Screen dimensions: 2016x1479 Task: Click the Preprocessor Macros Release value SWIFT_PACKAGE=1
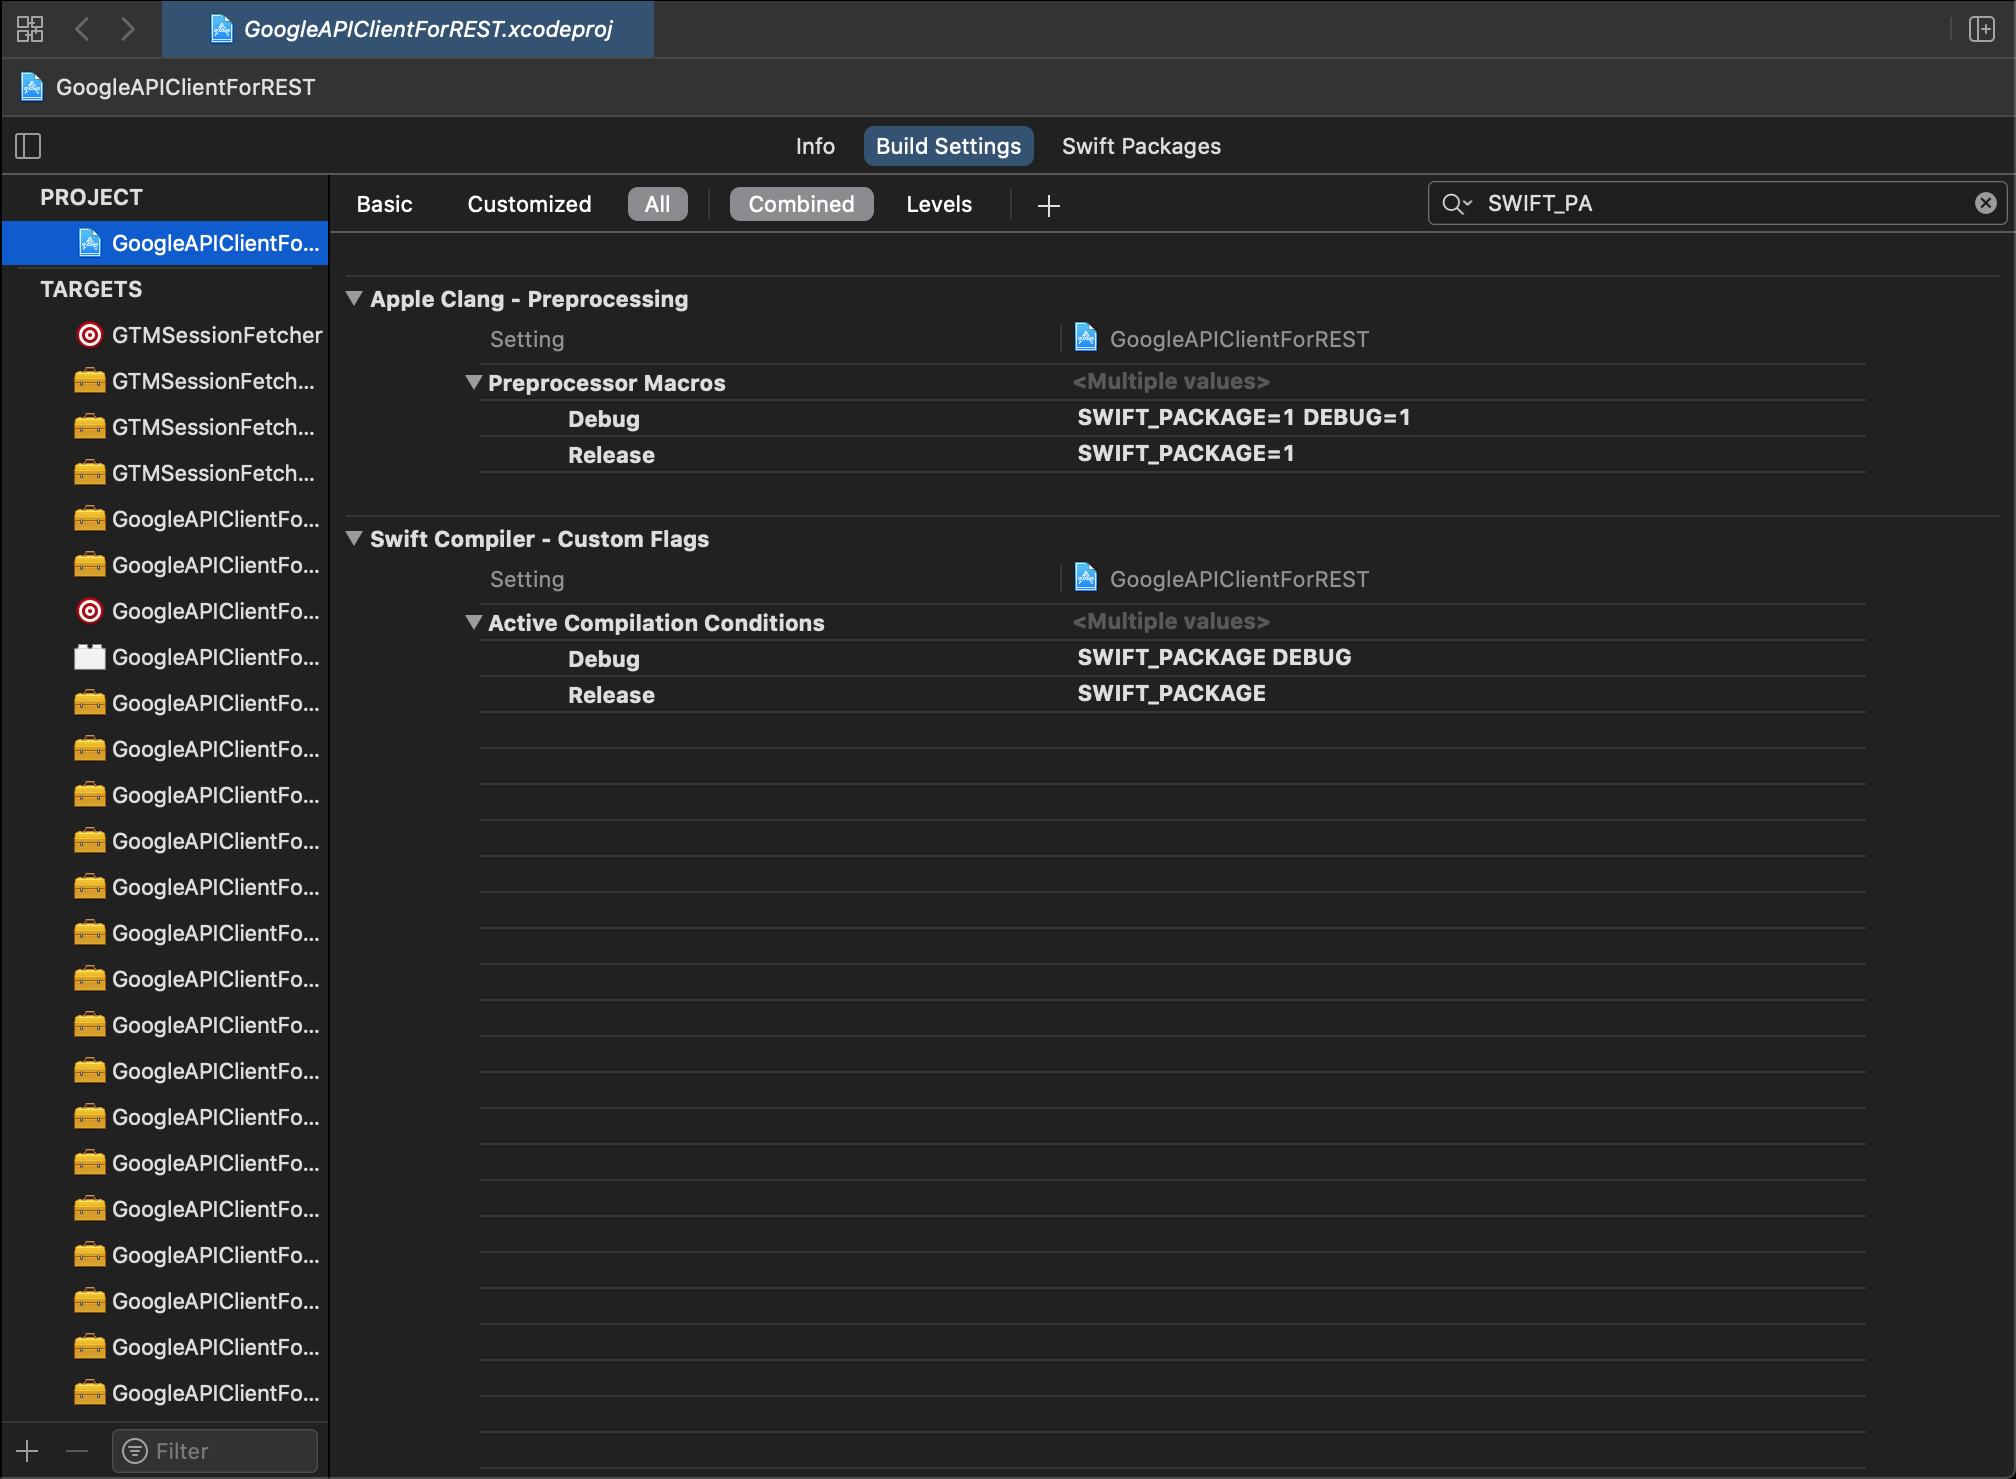(1185, 454)
